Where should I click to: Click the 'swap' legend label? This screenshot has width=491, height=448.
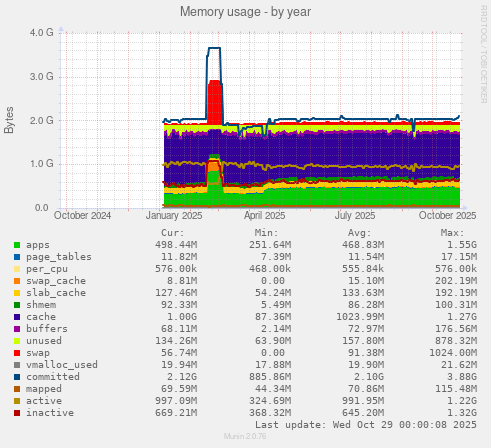(x=38, y=353)
